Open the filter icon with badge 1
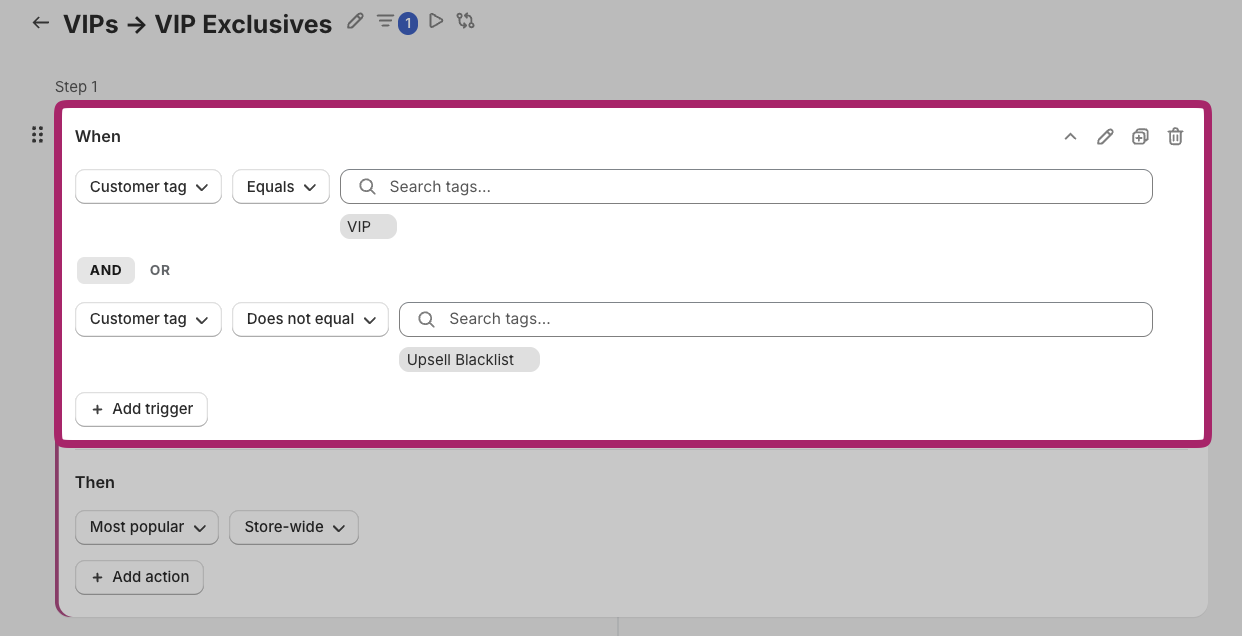 pos(396,22)
